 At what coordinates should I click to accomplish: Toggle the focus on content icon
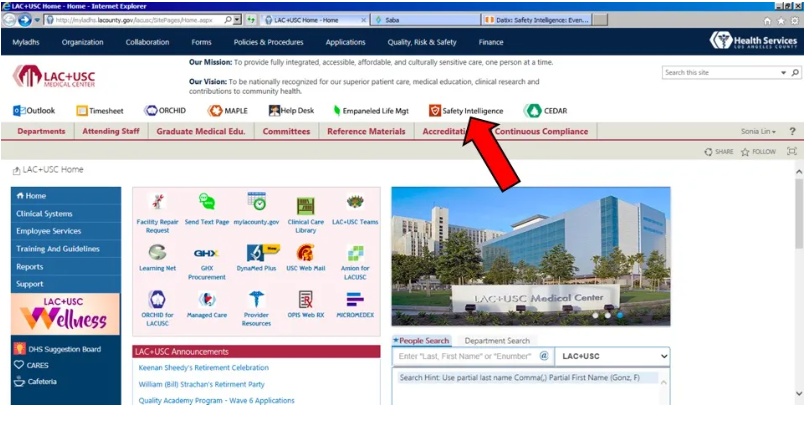tap(792, 151)
